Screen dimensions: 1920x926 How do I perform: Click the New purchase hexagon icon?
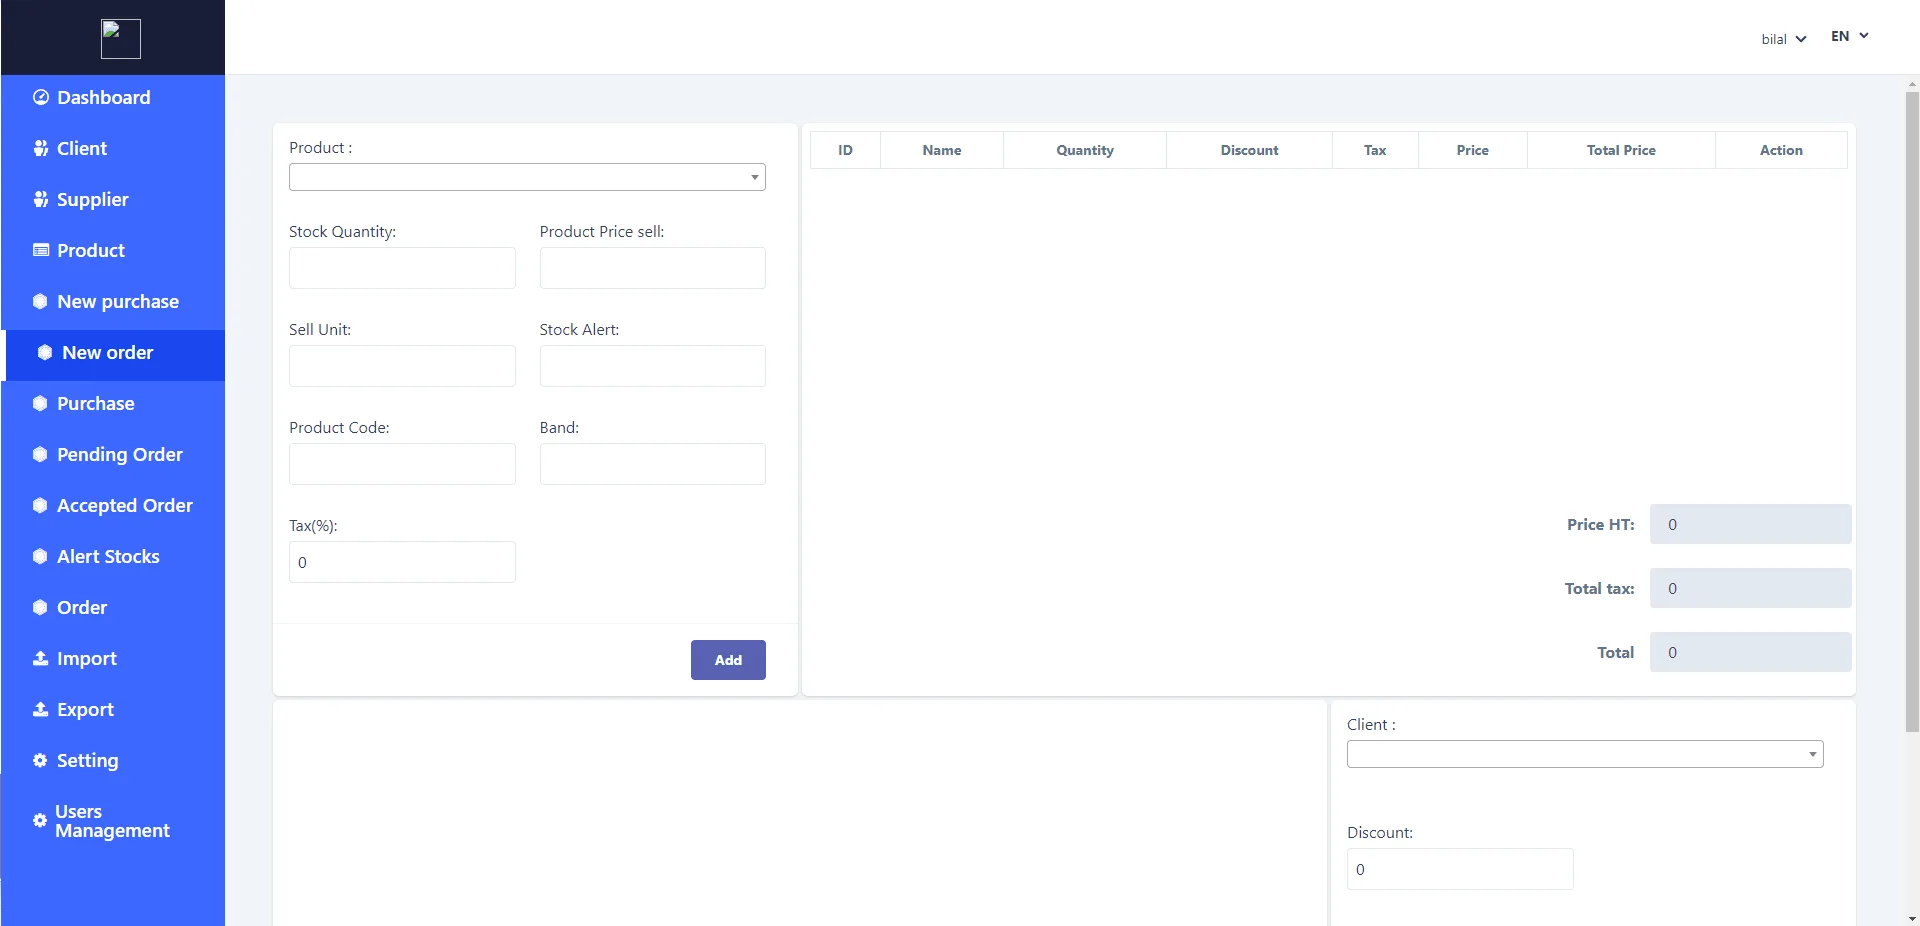click(x=40, y=301)
